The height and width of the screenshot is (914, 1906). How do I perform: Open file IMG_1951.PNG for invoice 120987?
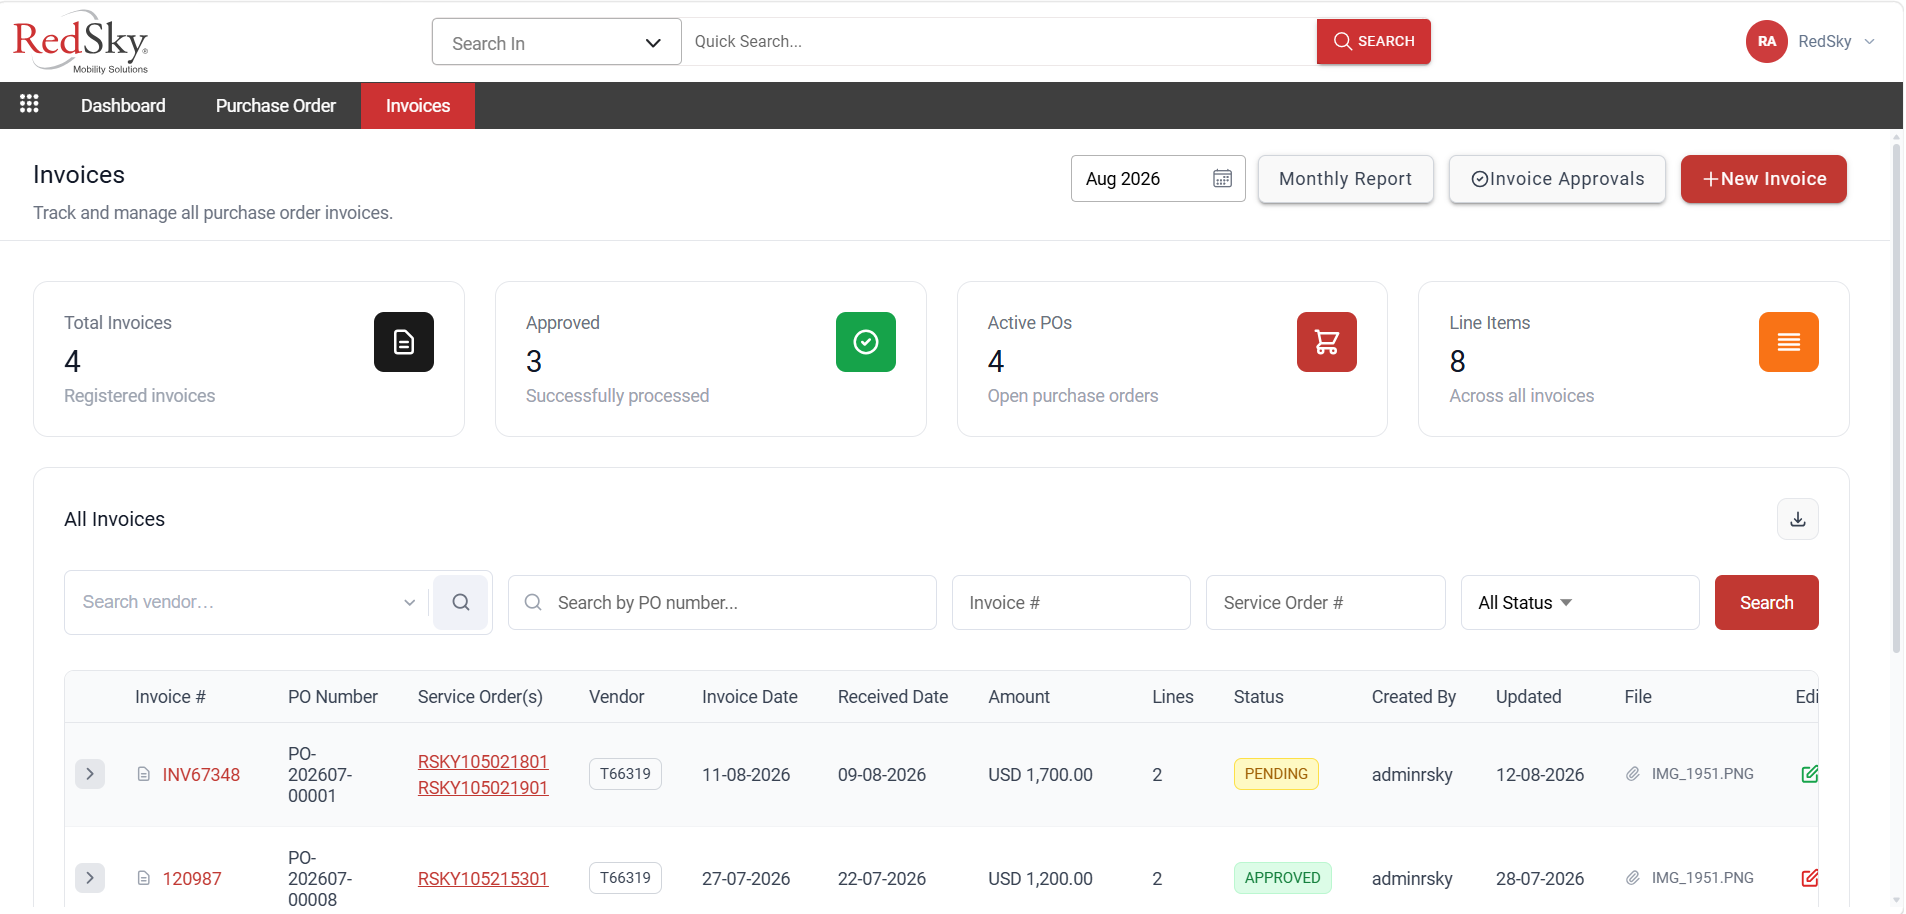click(1702, 878)
